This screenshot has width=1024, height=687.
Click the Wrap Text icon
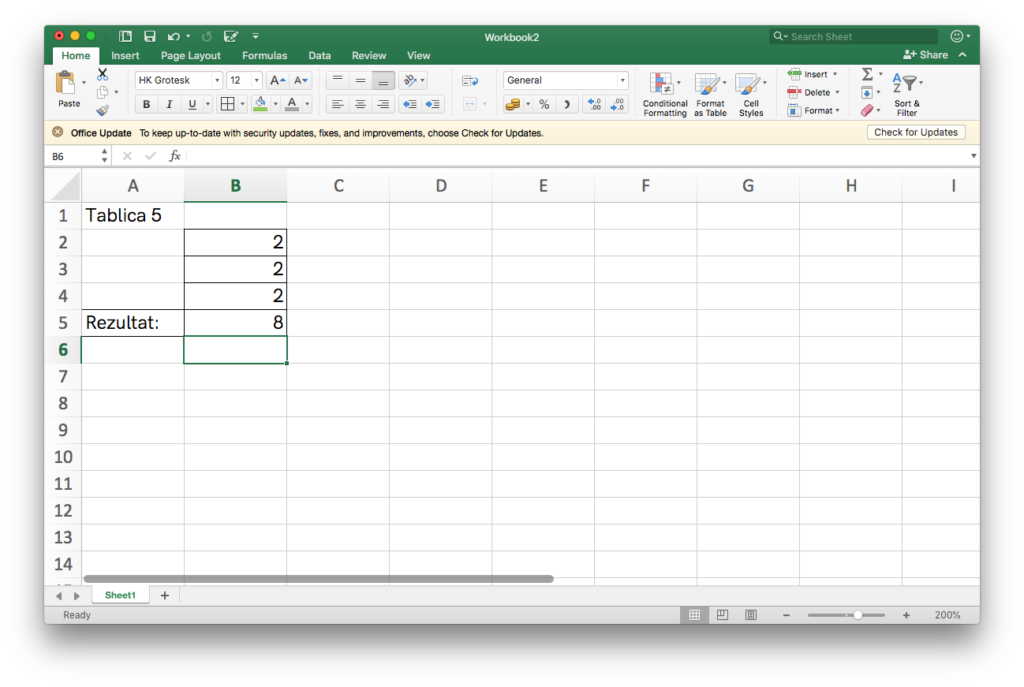click(x=470, y=80)
